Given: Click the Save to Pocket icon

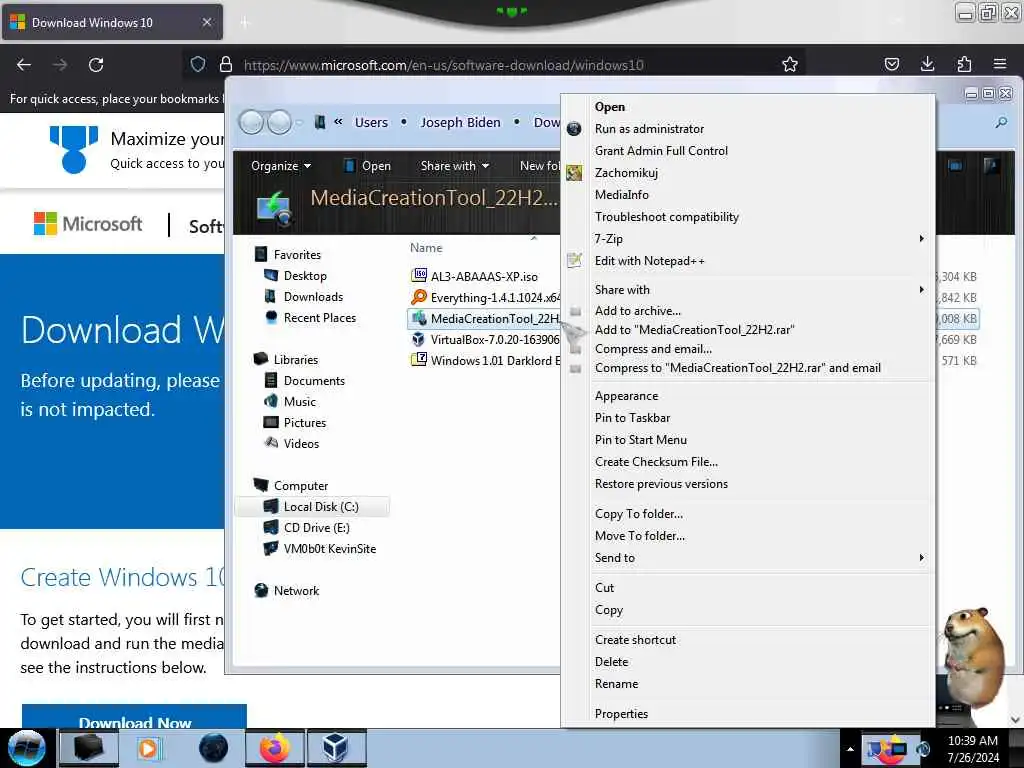Looking at the screenshot, I should coord(891,64).
